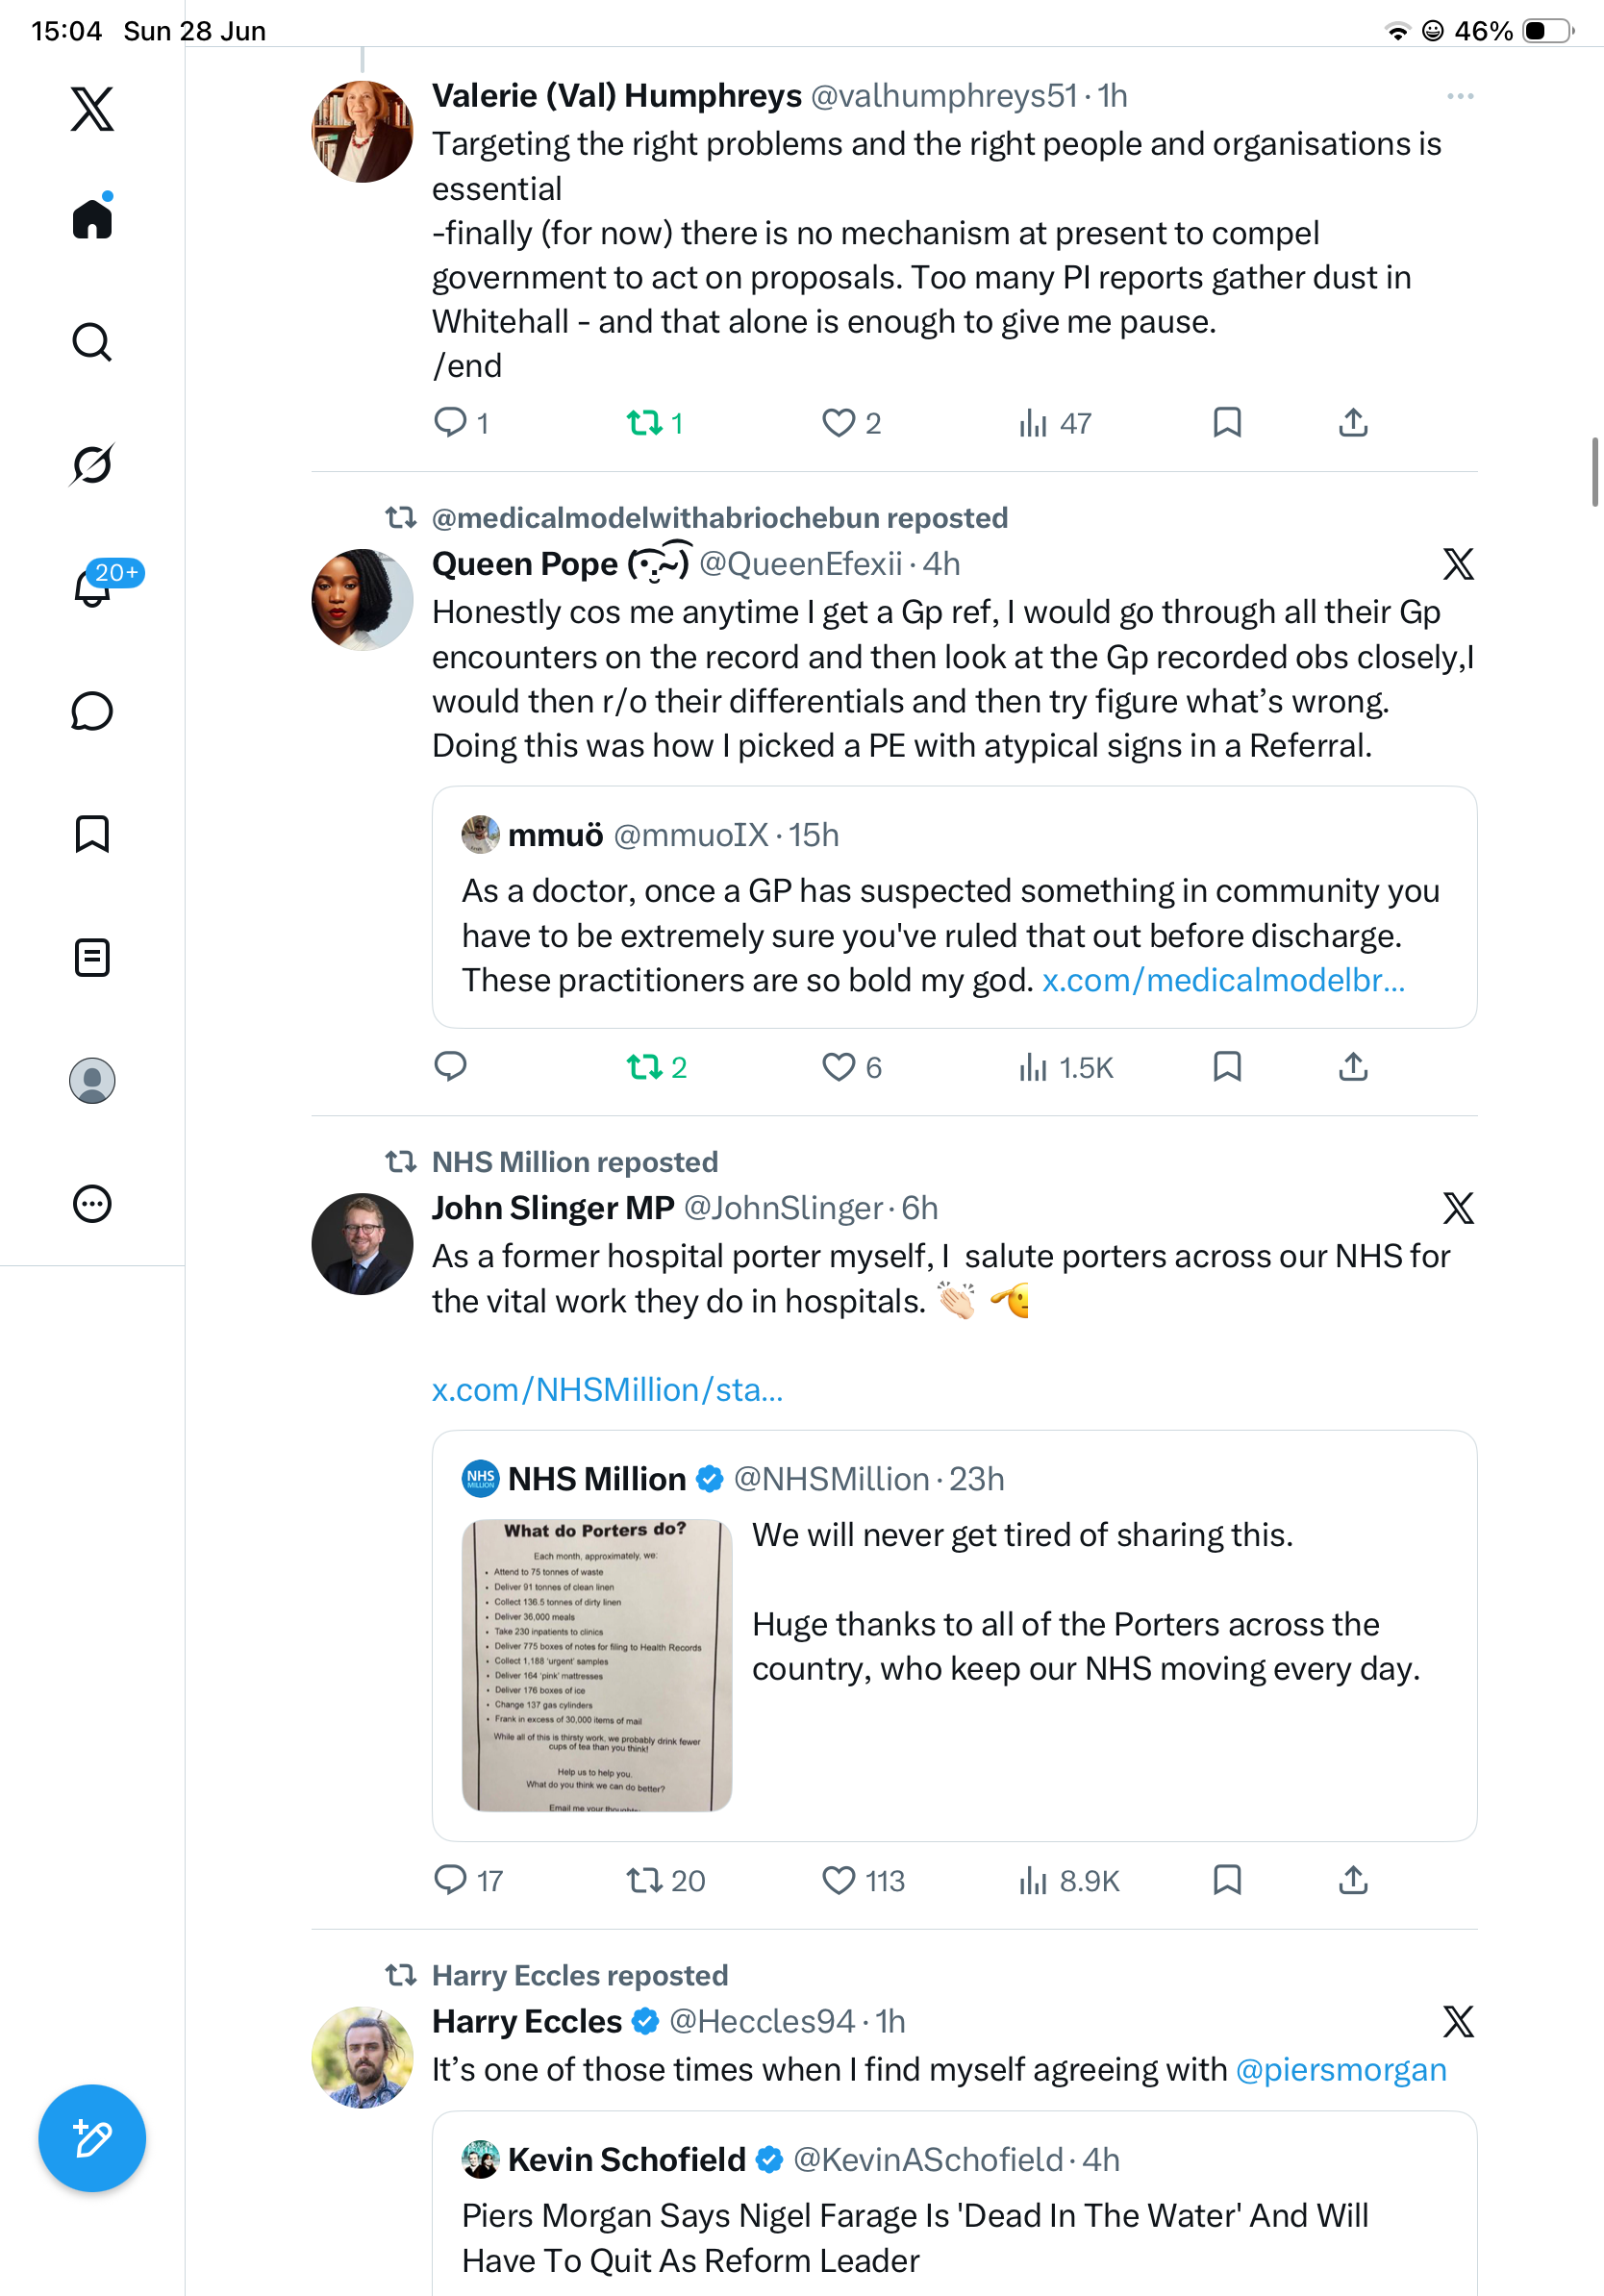Image resolution: width=1604 pixels, height=2296 pixels.
Task: Open the Lists icon in sidebar
Action: coord(92,957)
